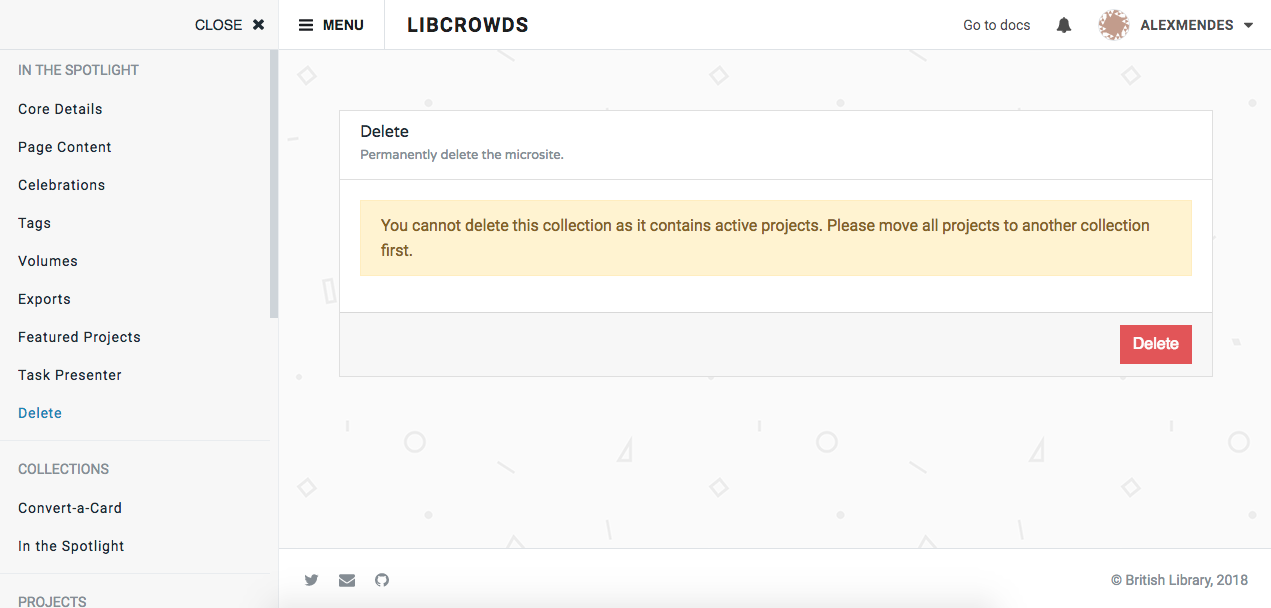Expand the PROJECTS section heading

click(53, 601)
